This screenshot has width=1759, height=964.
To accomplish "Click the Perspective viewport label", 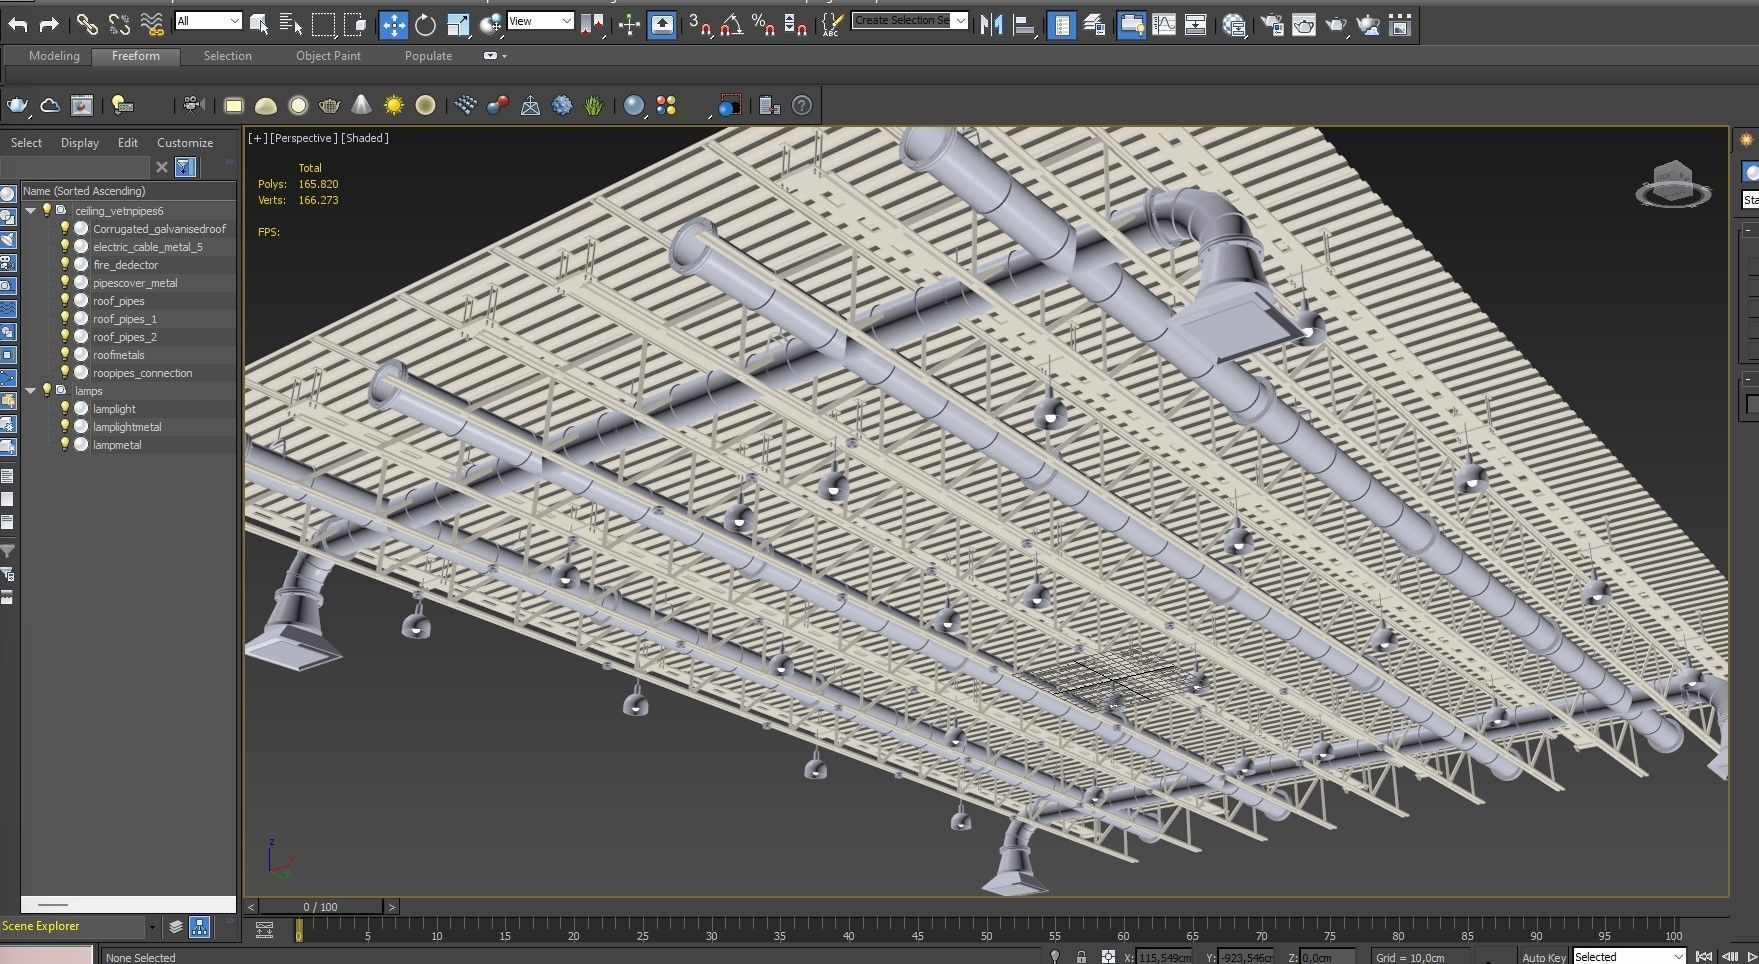I will point(304,138).
